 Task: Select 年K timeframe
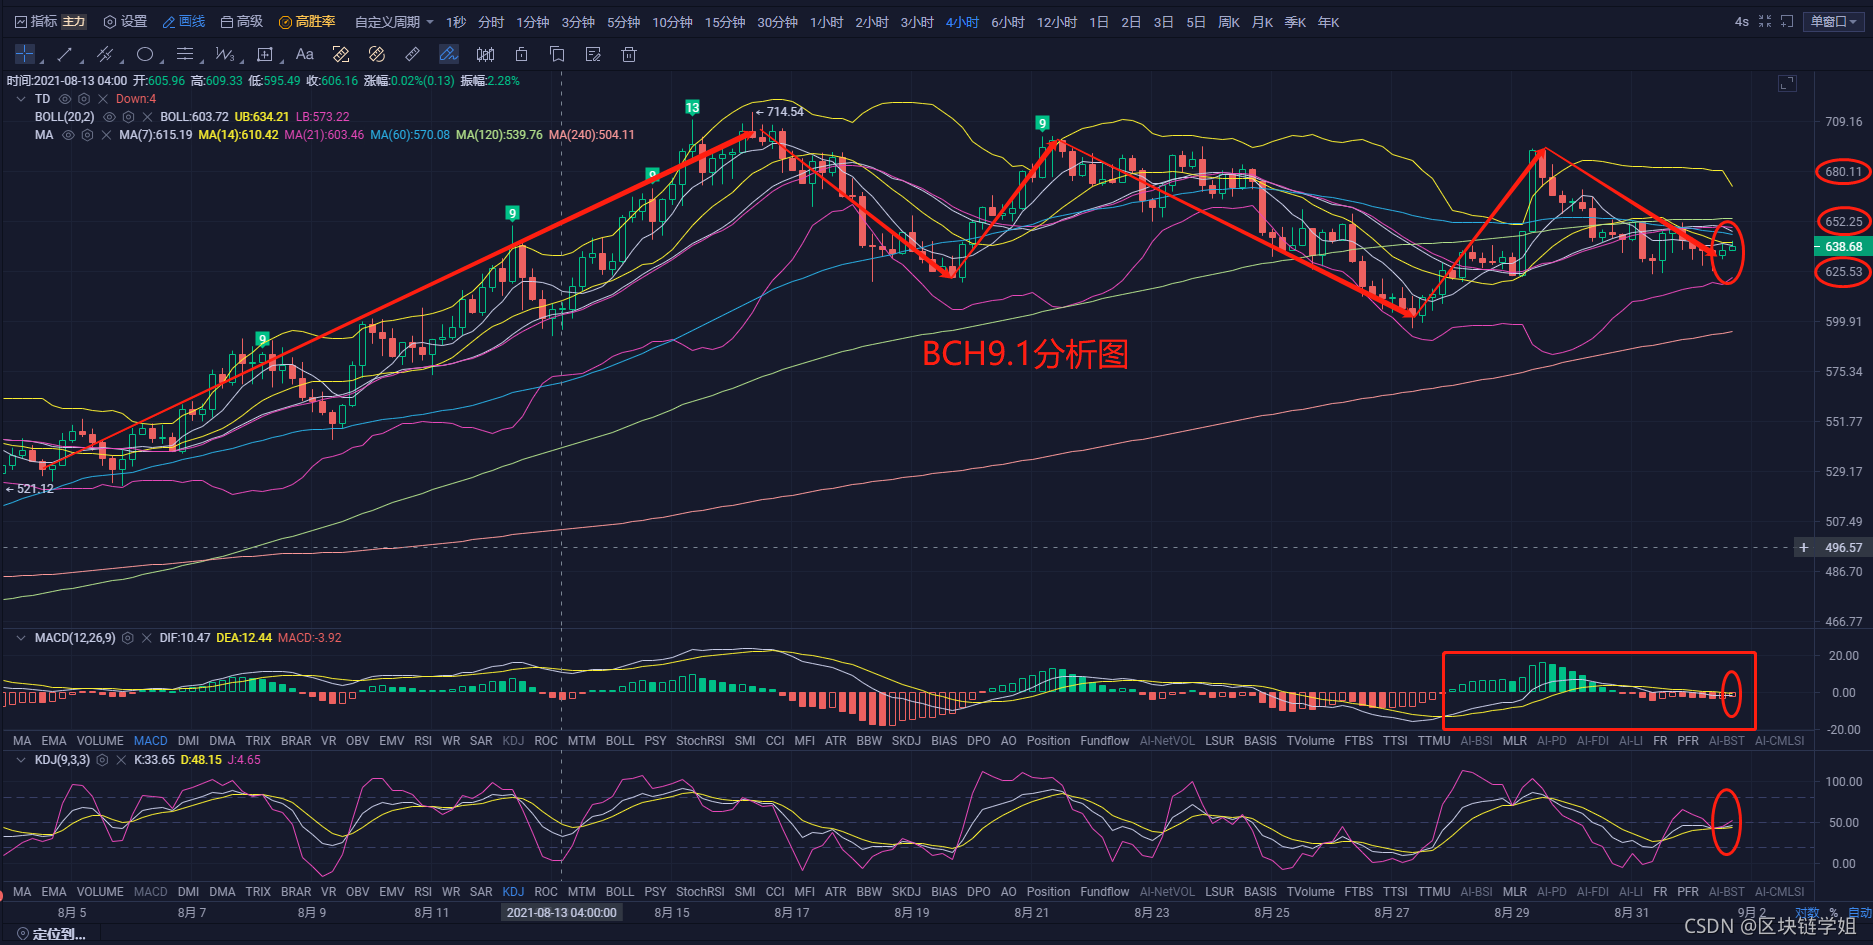point(1328,22)
